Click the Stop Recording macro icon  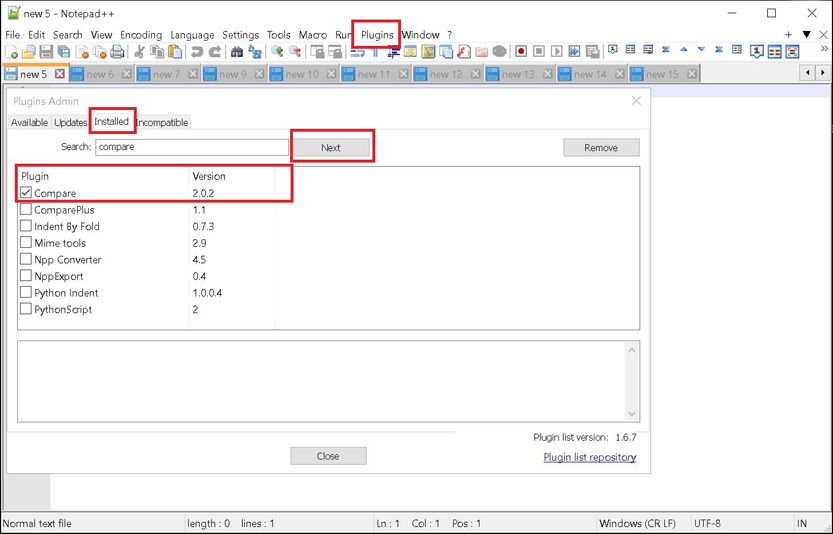[x=539, y=52]
